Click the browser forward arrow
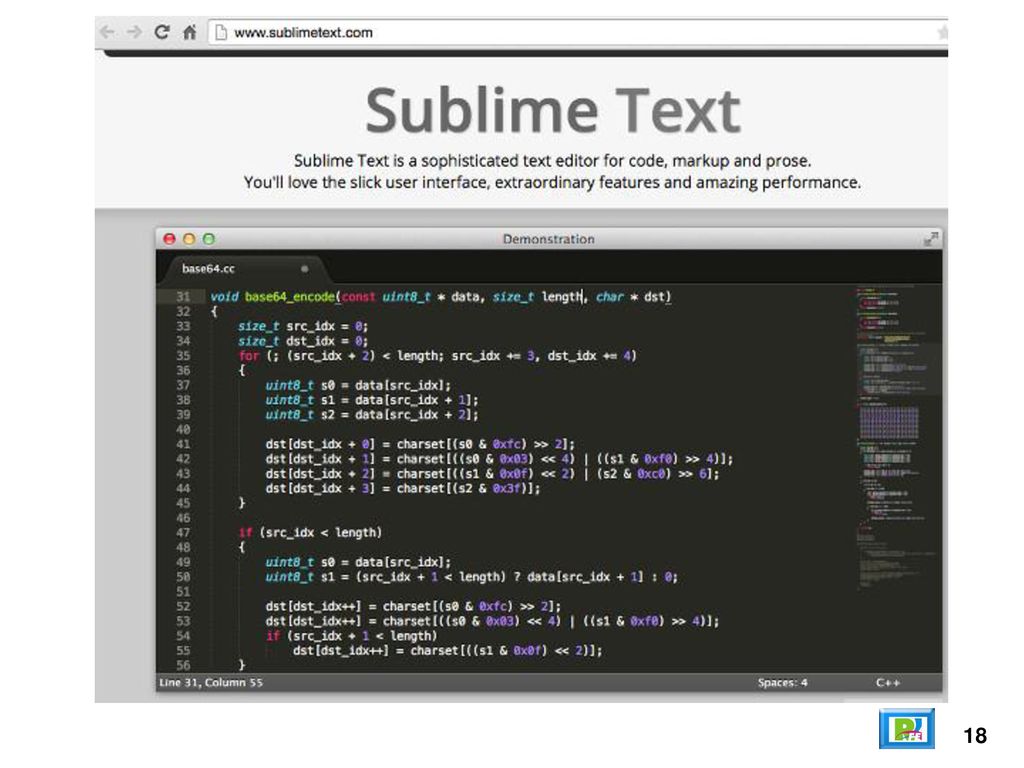The width and height of the screenshot is (1024, 768). click(x=134, y=32)
